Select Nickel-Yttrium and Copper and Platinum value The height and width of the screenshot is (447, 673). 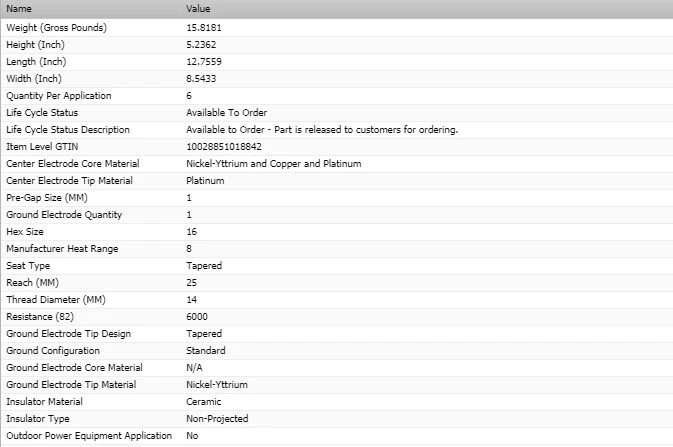pyautogui.click(x=273, y=164)
